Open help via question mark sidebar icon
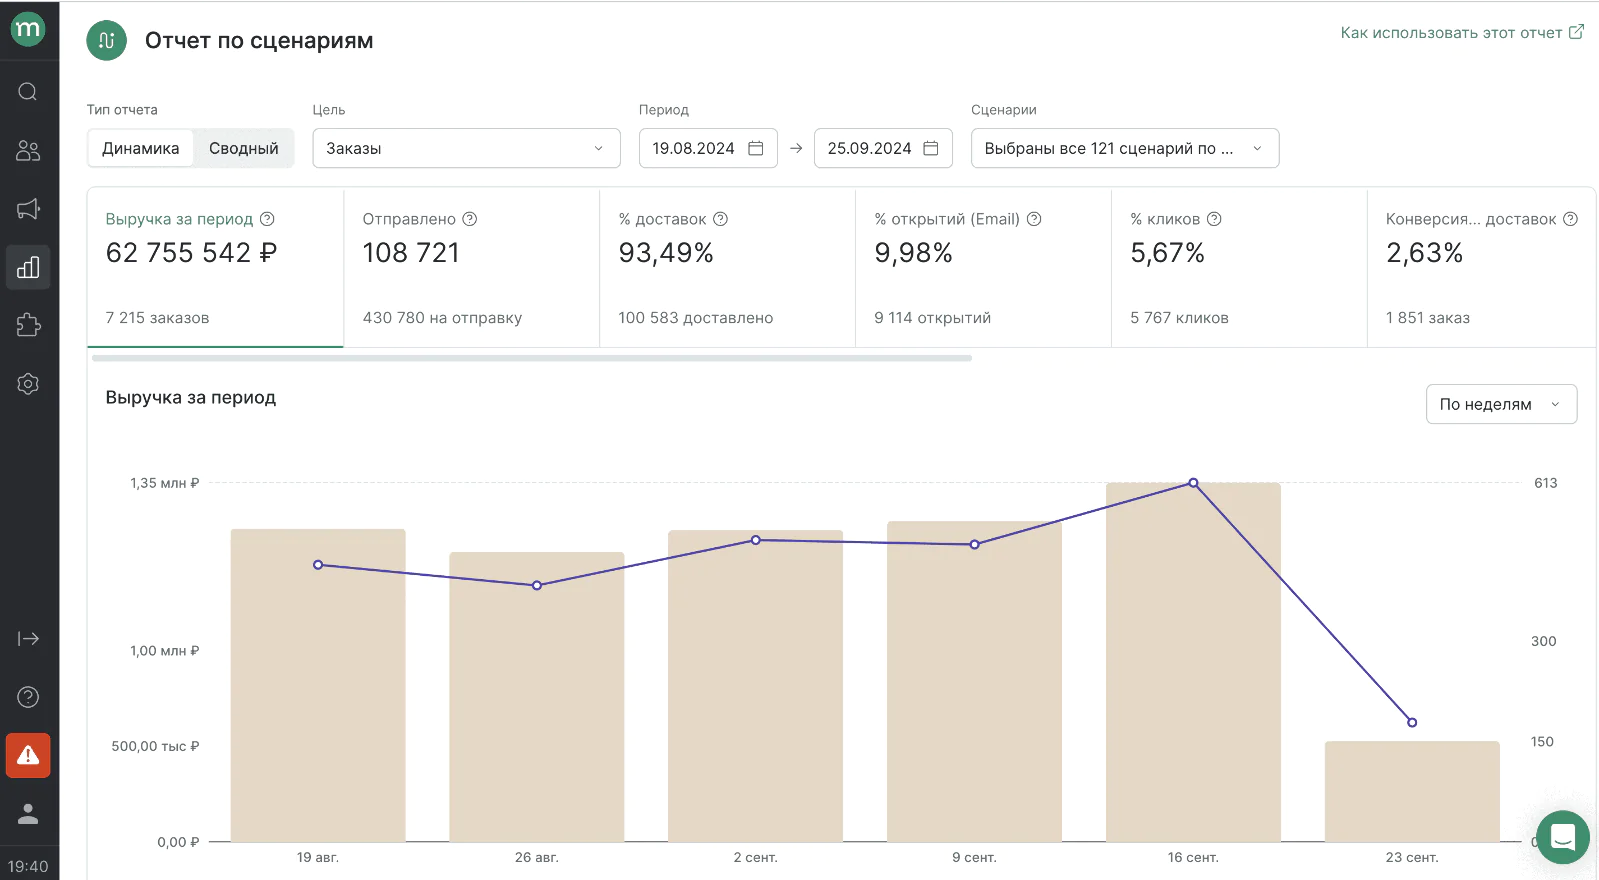The height and width of the screenshot is (880, 1599). click(28, 697)
